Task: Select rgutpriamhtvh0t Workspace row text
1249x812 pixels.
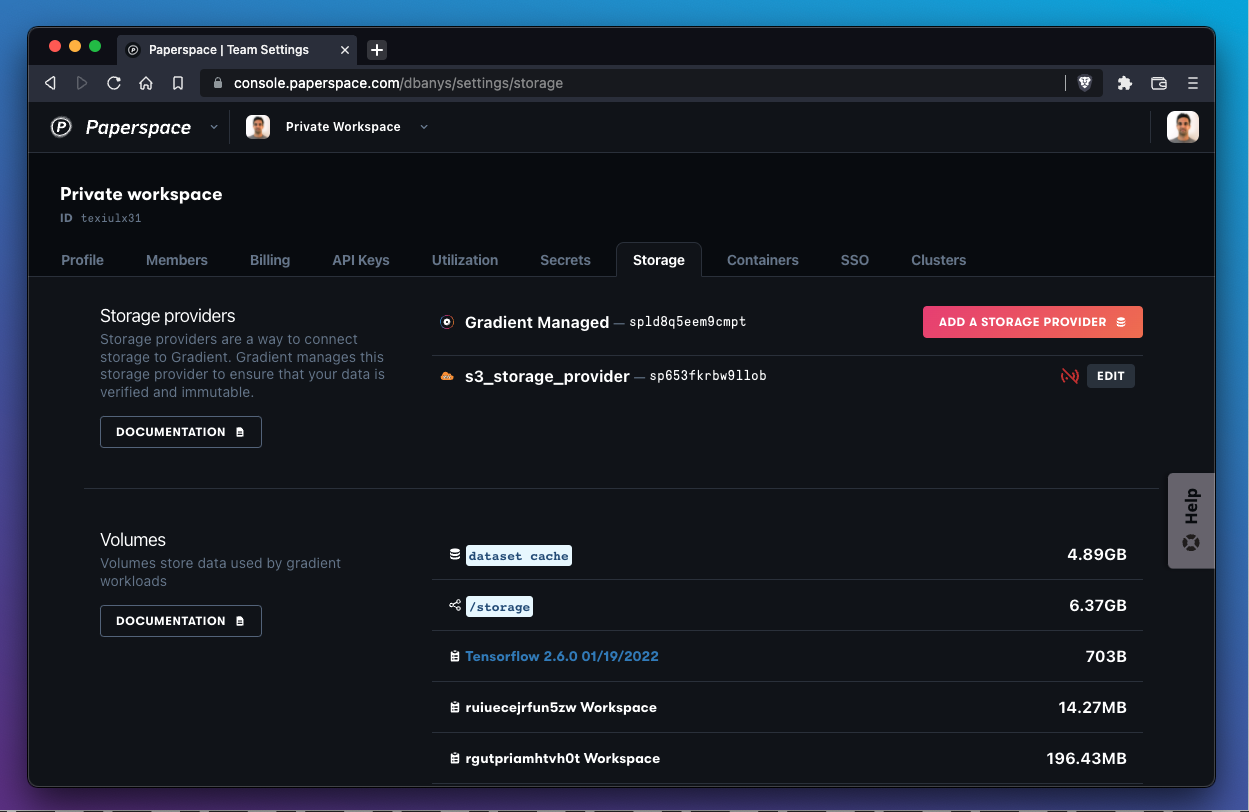Action: (x=563, y=758)
